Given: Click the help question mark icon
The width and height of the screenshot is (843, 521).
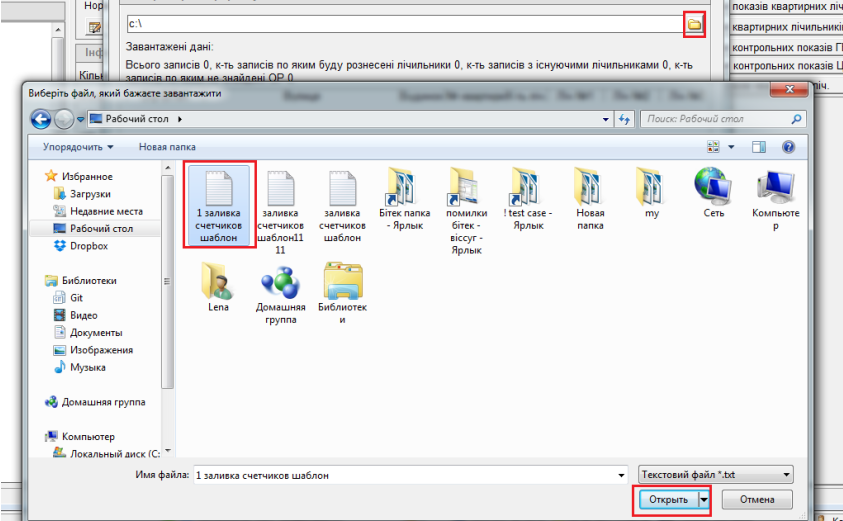Looking at the screenshot, I should pyautogui.click(x=788, y=146).
